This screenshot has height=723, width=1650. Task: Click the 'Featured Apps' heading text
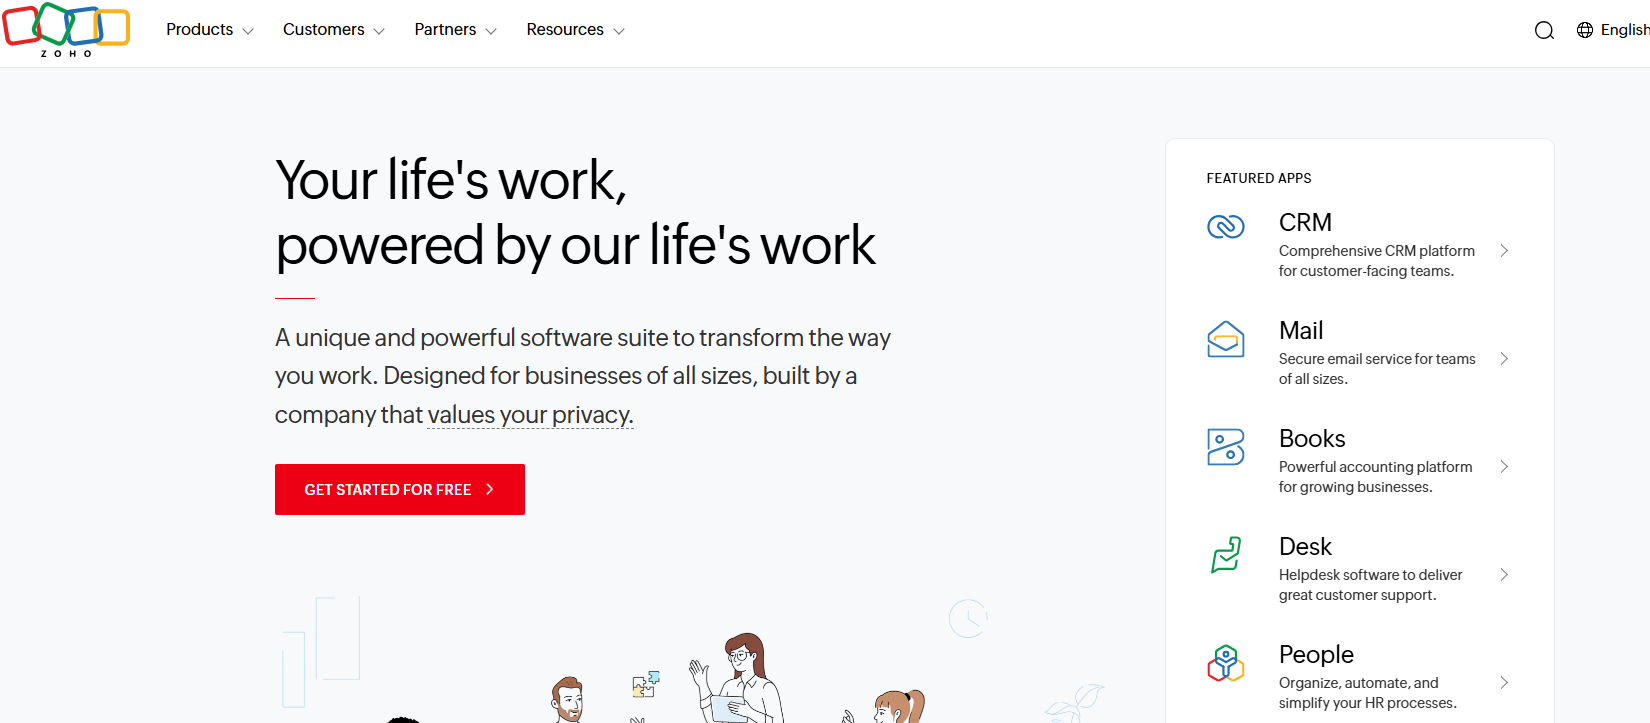point(1259,178)
